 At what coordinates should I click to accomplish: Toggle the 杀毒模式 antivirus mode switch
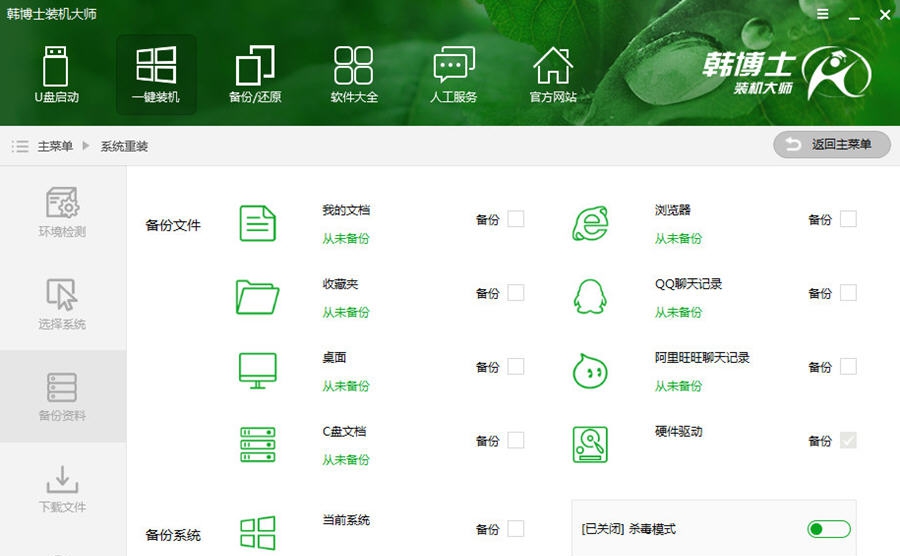pos(828,529)
